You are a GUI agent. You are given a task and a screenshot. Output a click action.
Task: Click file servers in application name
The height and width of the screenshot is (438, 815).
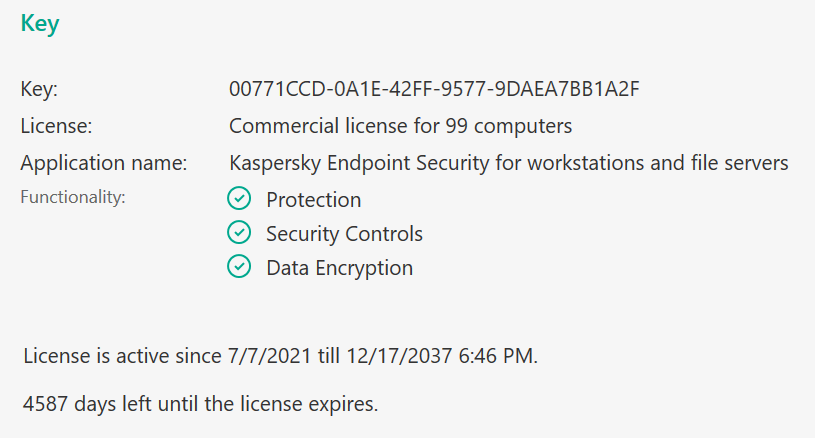click(739, 163)
